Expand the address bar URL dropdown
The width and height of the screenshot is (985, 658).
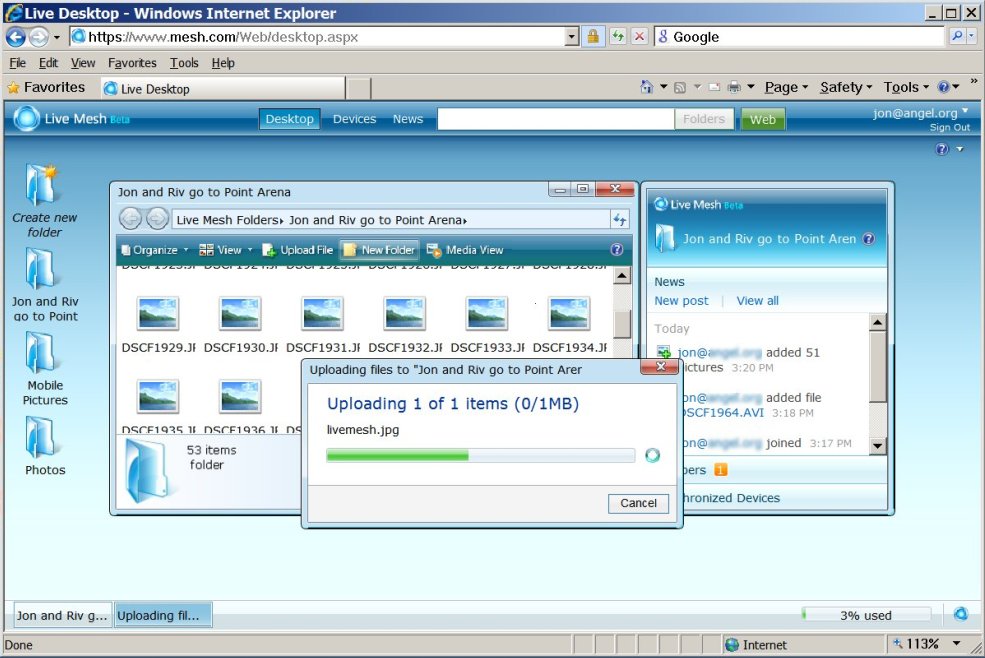coord(571,37)
